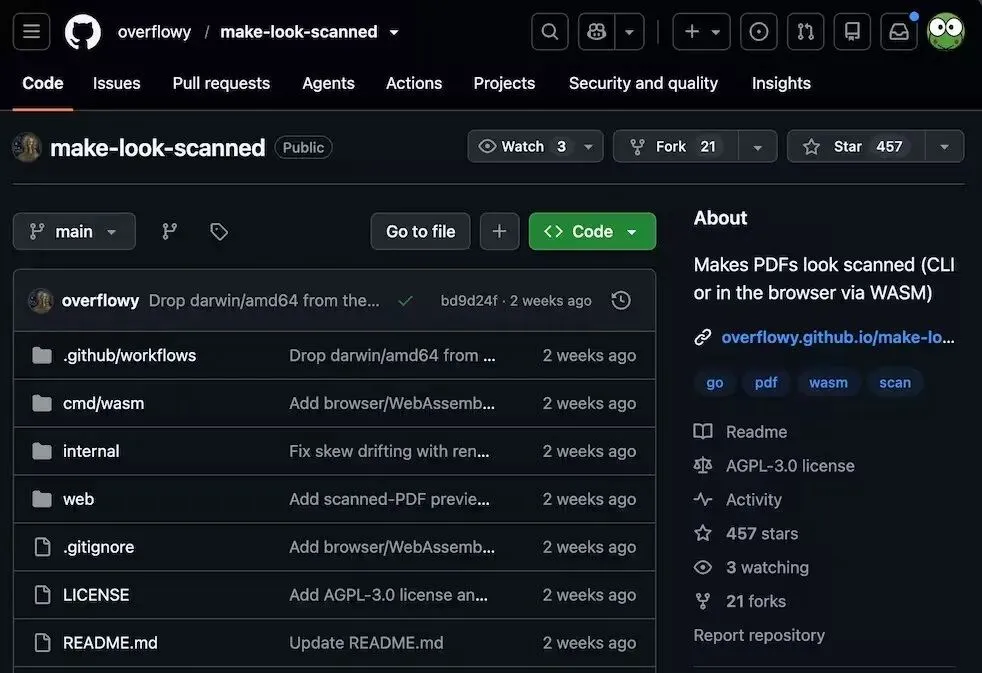982x673 pixels.
Task: Open commit message Update README.md
Action: click(366, 643)
